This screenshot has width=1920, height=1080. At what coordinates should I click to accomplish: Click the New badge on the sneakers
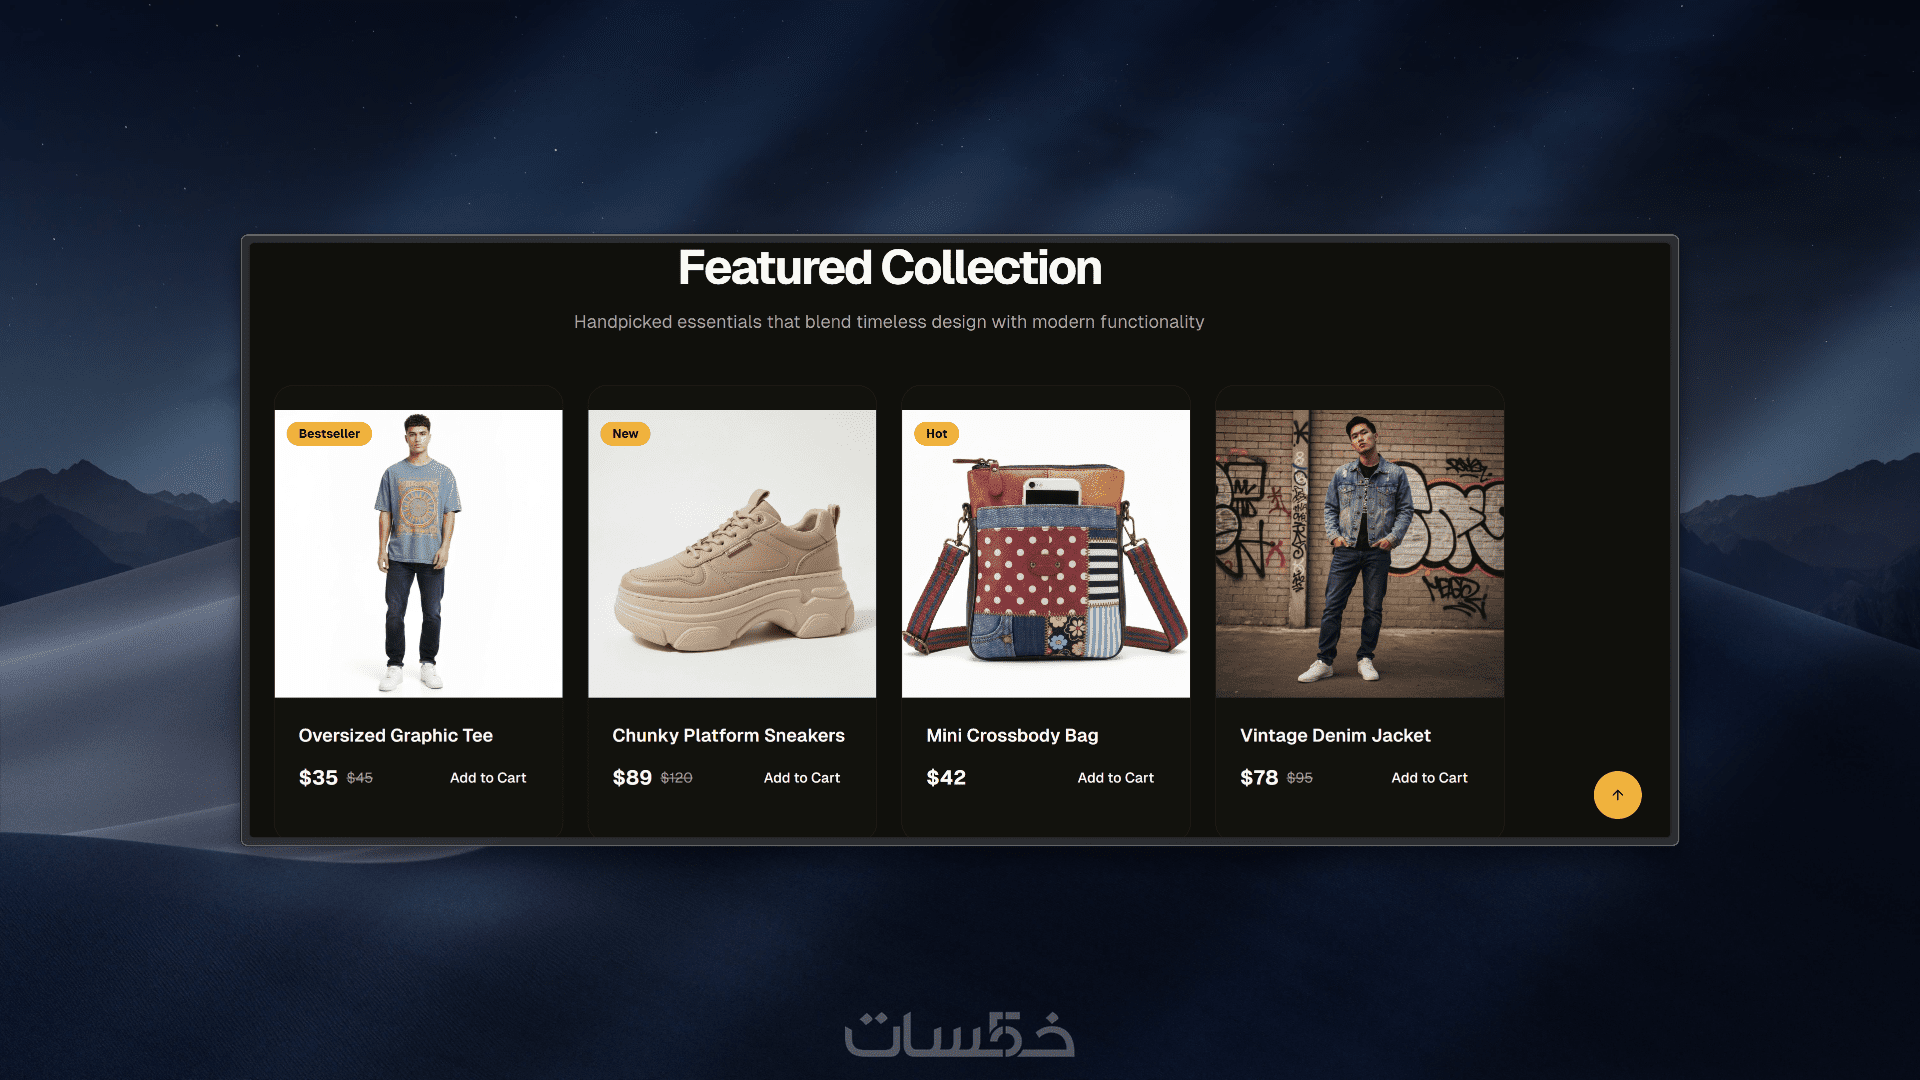pyautogui.click(x=625, y=434)
